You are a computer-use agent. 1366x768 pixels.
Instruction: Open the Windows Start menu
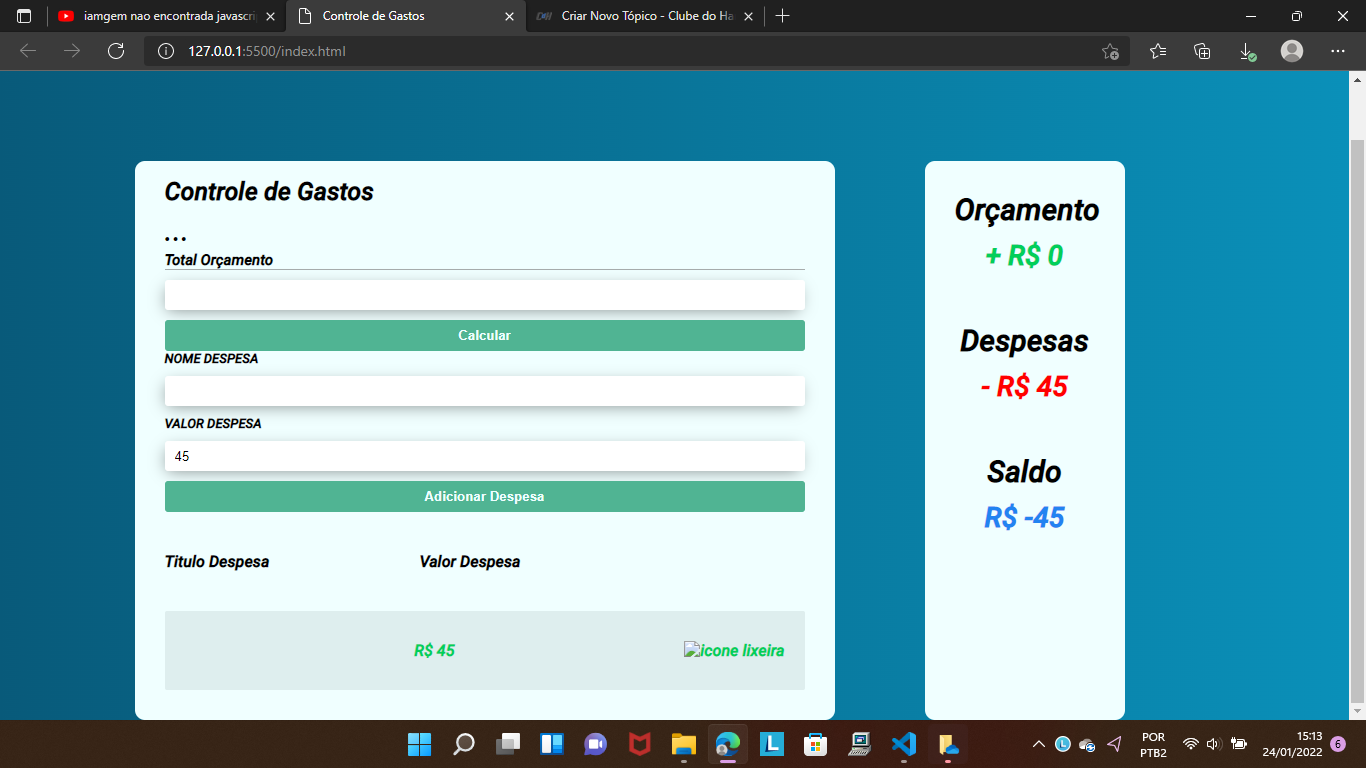click(420, 744)
